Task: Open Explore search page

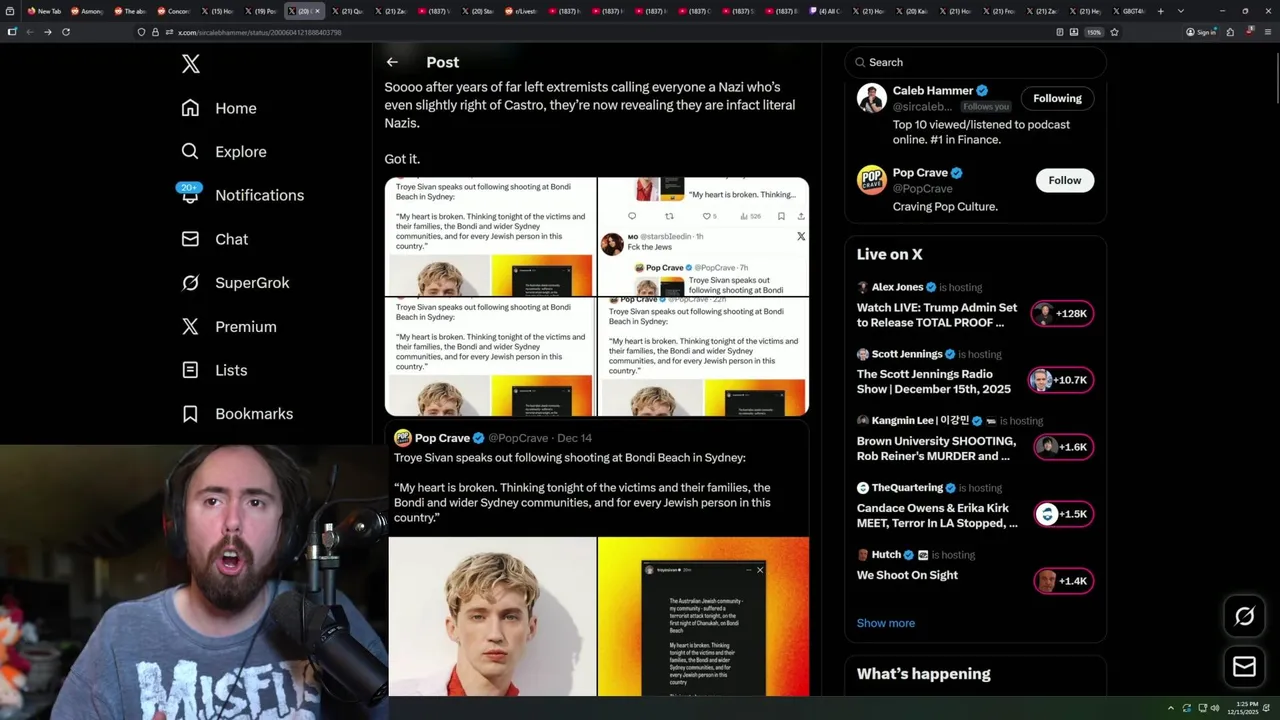Action: [223, 152]
